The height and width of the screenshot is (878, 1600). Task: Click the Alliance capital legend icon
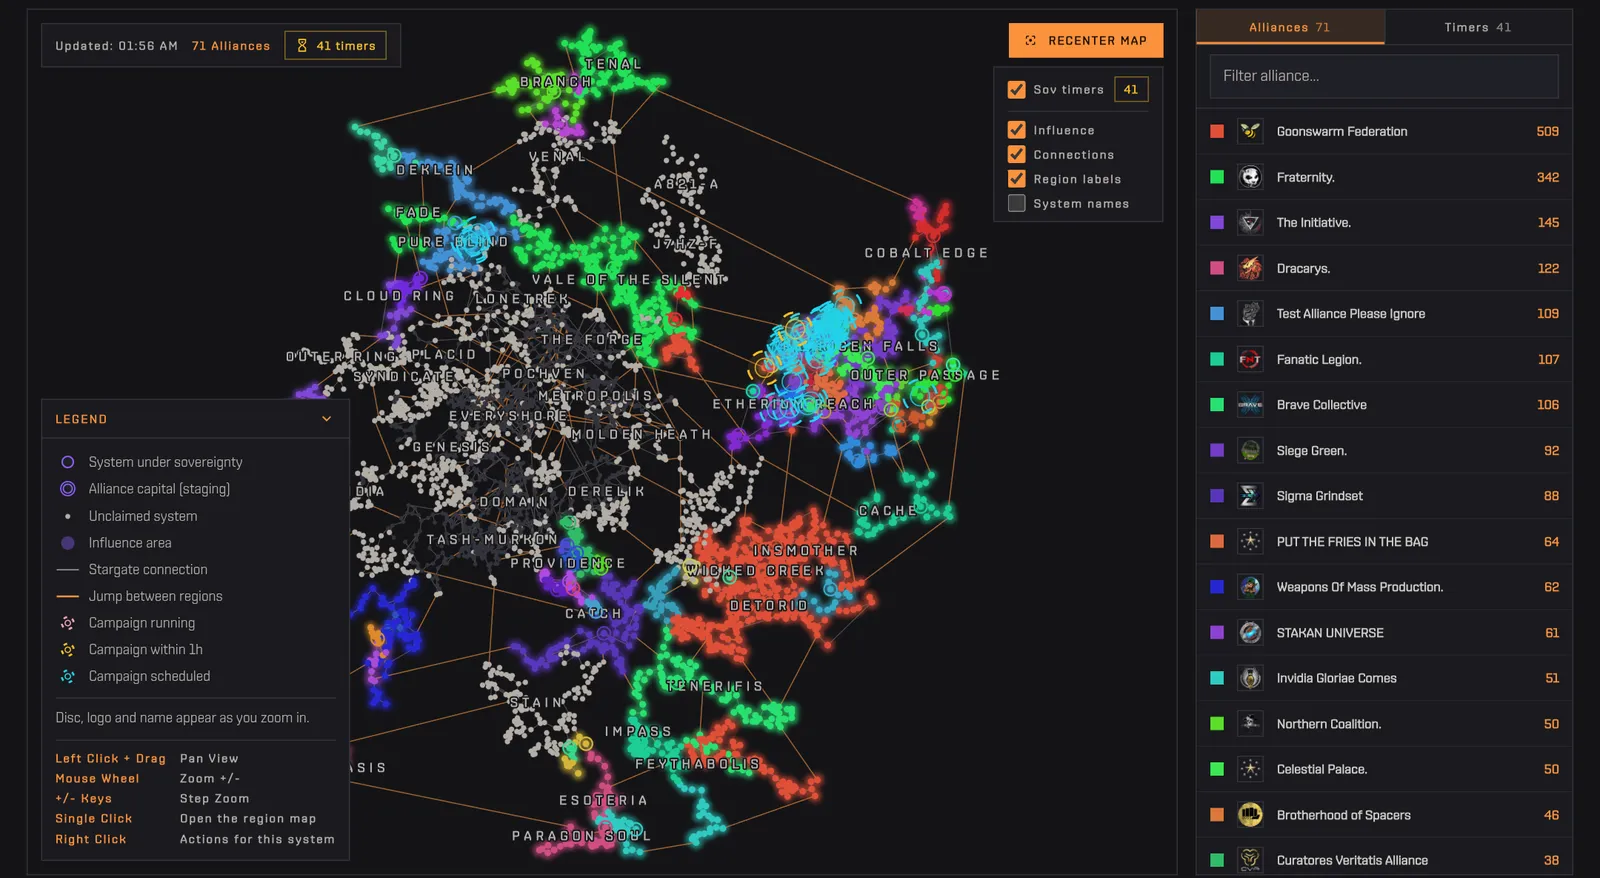click(x=68, y=489)
